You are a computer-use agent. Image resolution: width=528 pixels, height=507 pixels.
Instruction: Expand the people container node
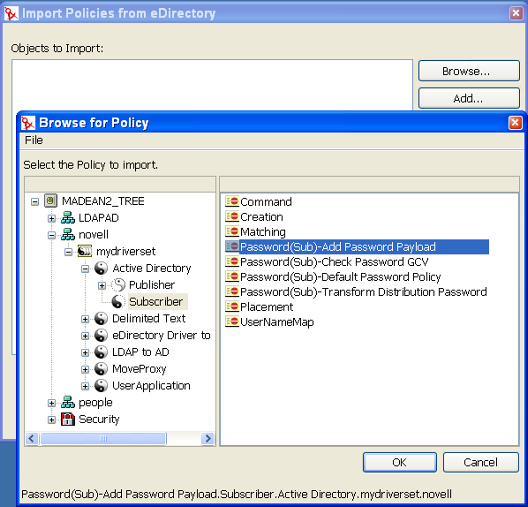coord(52,403)
